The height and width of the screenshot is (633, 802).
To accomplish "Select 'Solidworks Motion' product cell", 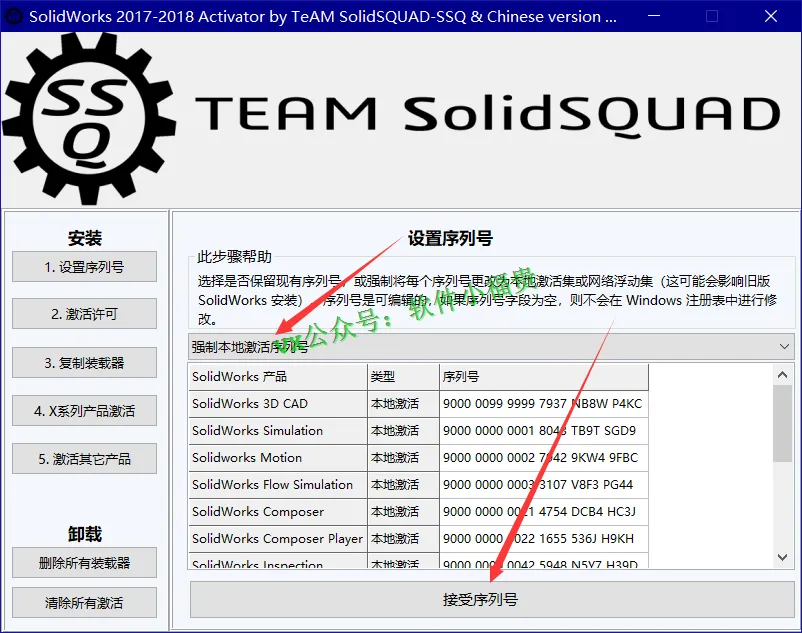I will [x=278, y=458].
